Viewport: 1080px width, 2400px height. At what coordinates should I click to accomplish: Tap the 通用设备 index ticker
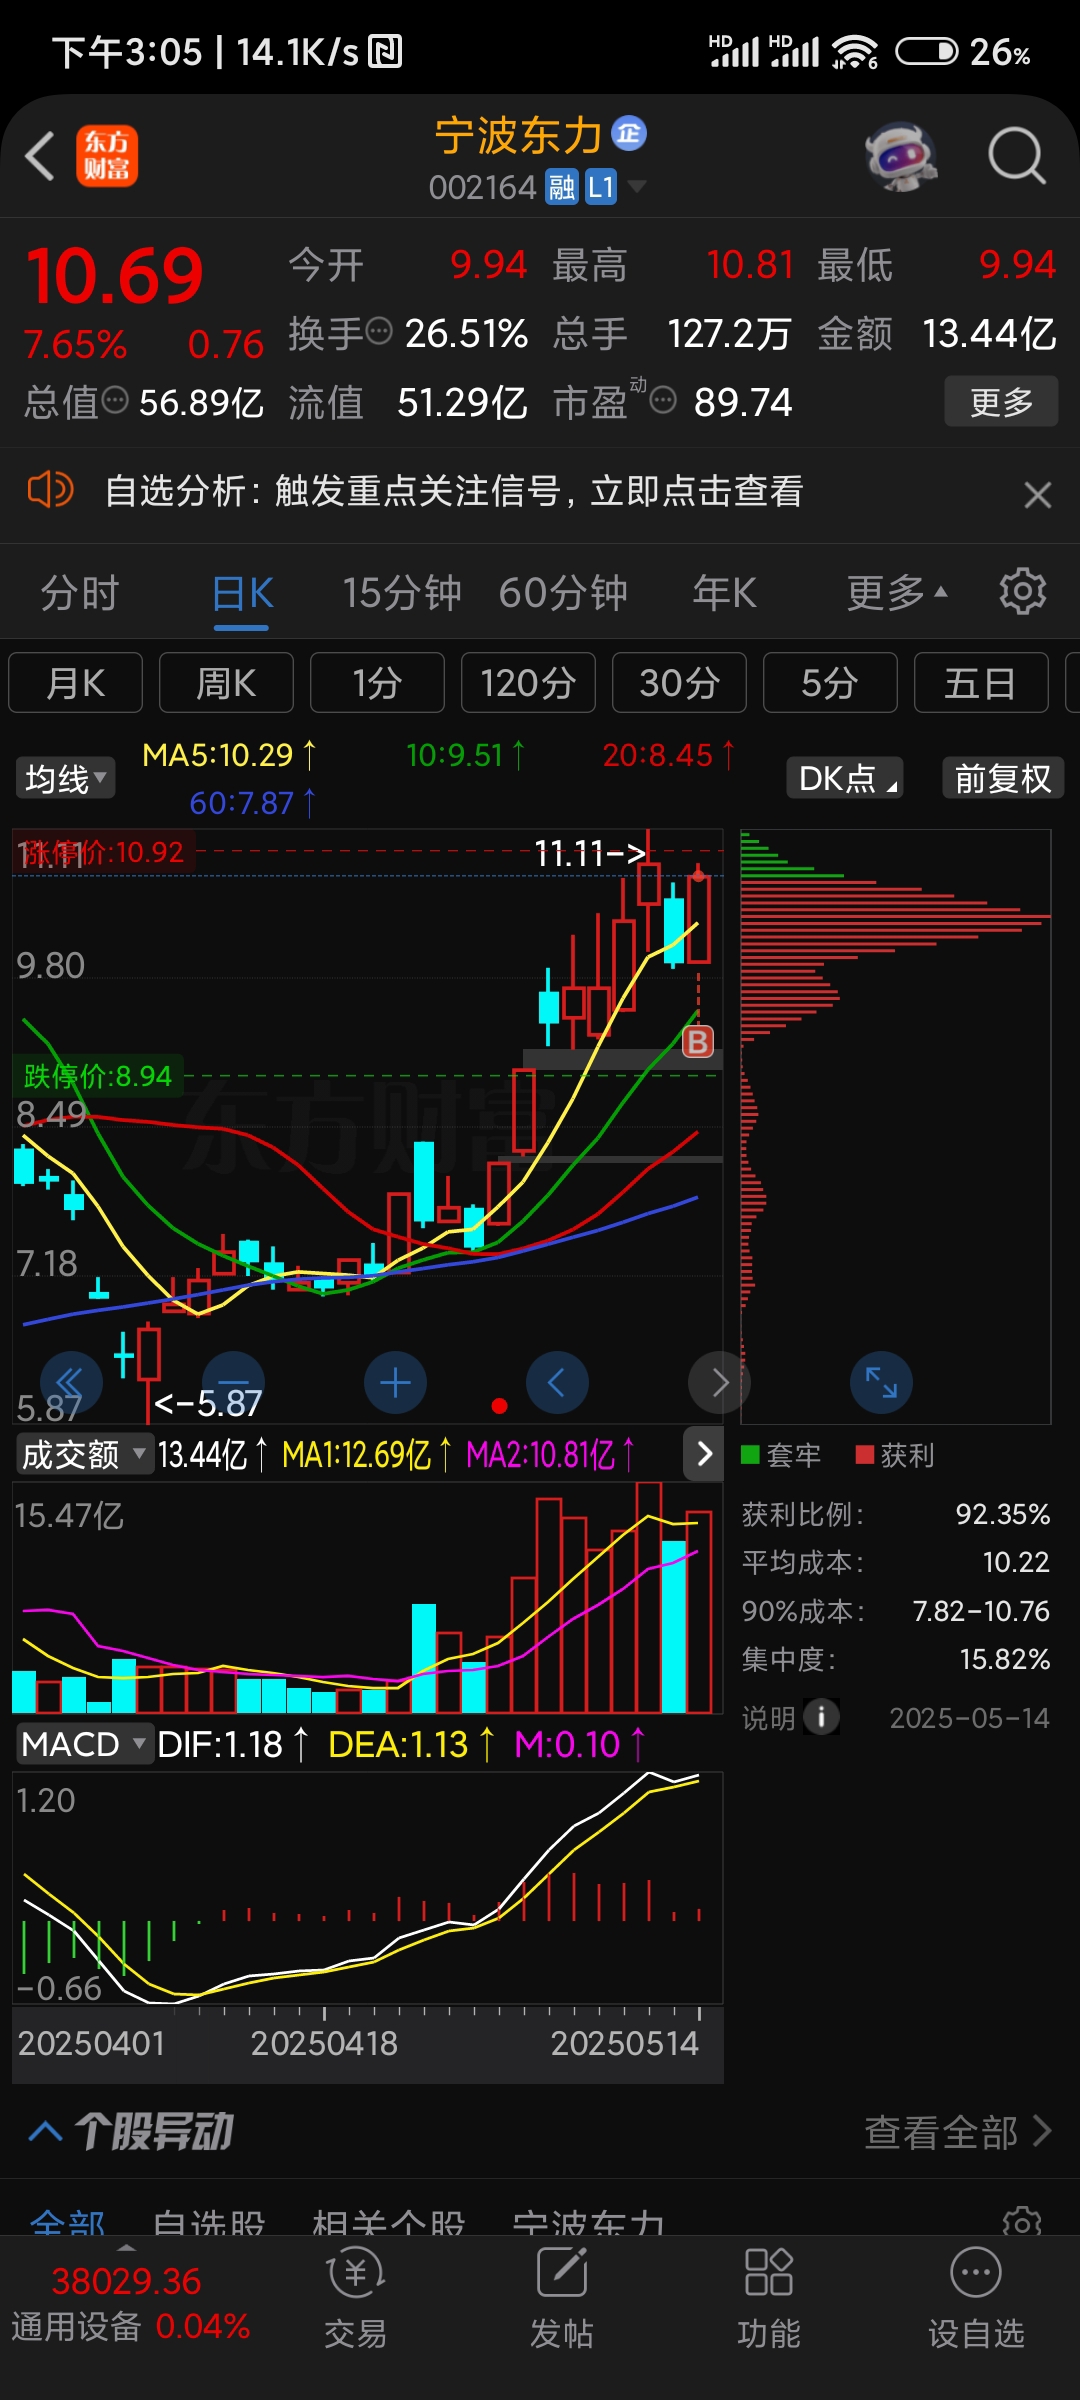[130, 2303]
